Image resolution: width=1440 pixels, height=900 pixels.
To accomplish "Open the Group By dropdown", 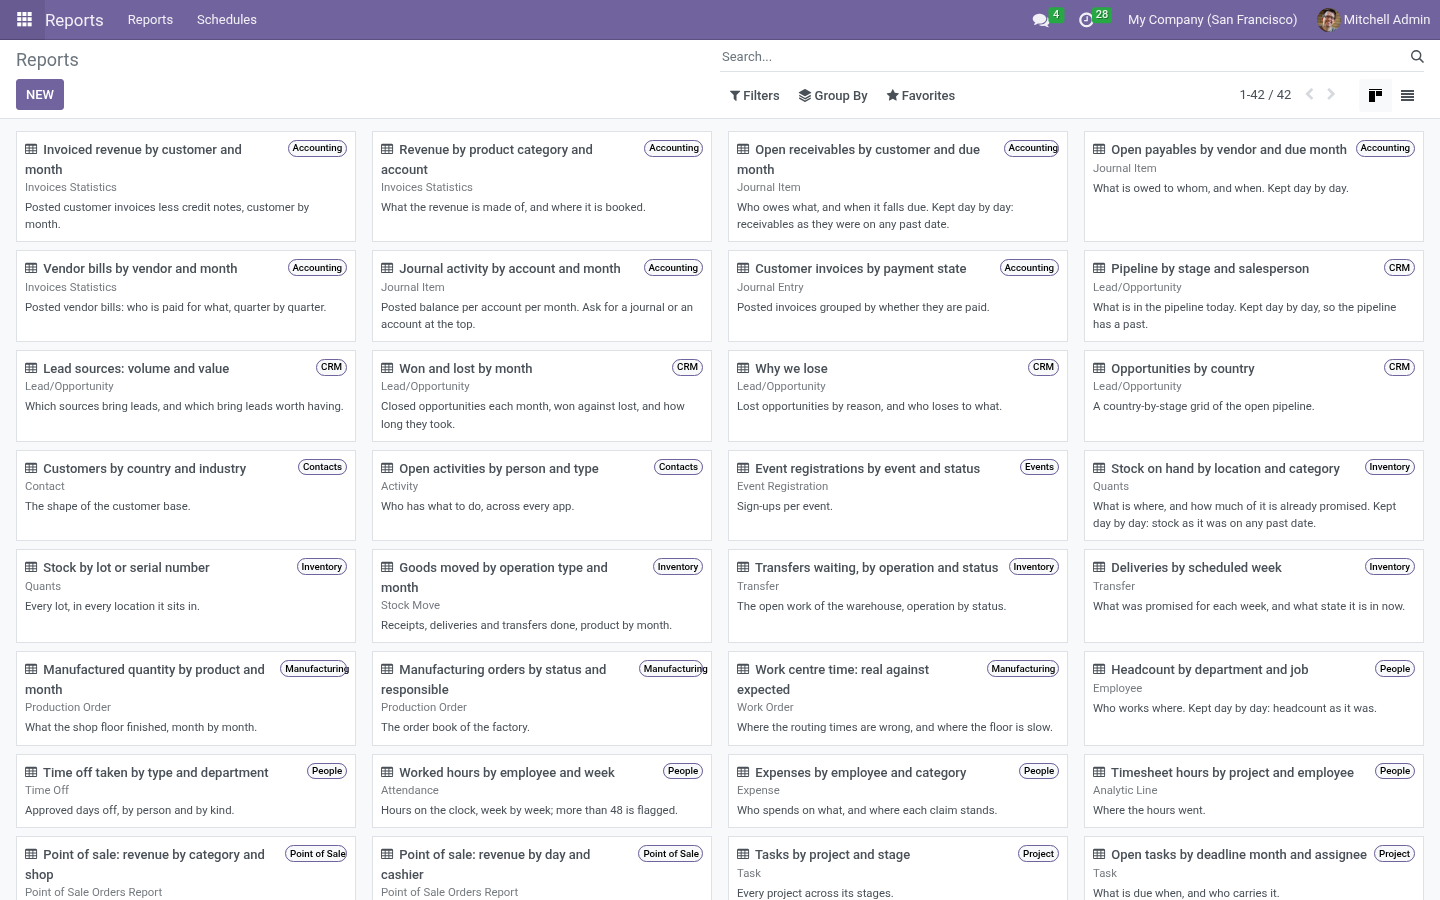I will click(833, 96).
